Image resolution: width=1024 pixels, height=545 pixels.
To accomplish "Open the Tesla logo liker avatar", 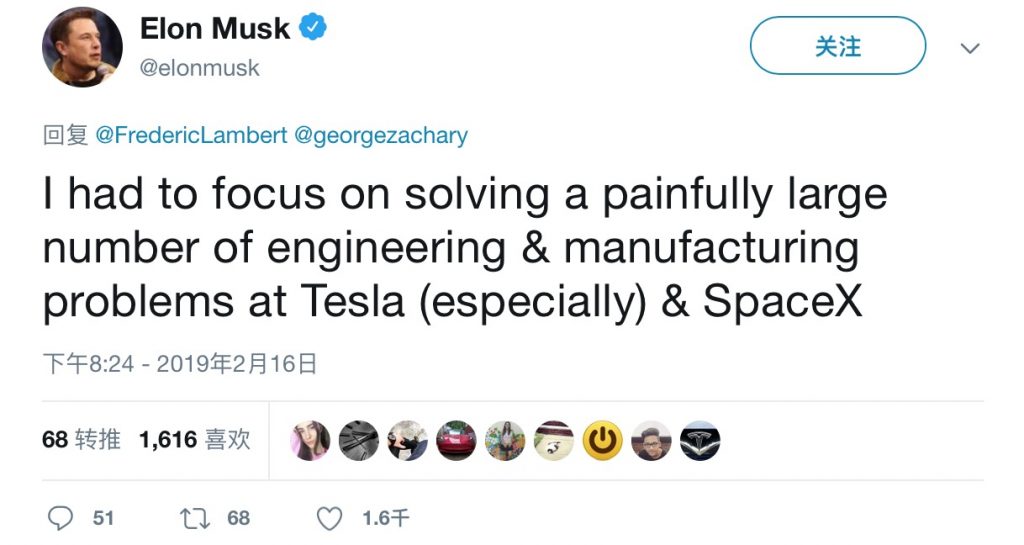I will click(x=700, y=440).
